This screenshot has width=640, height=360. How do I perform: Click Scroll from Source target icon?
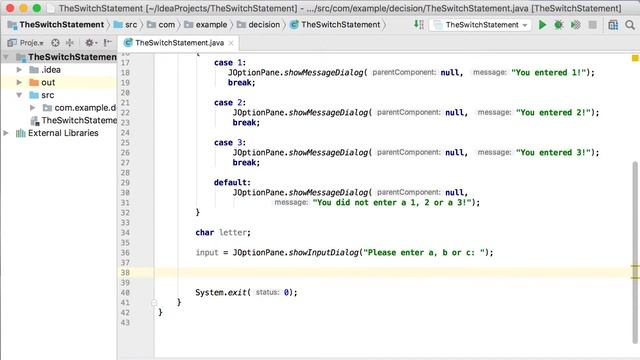coord(55,42)
